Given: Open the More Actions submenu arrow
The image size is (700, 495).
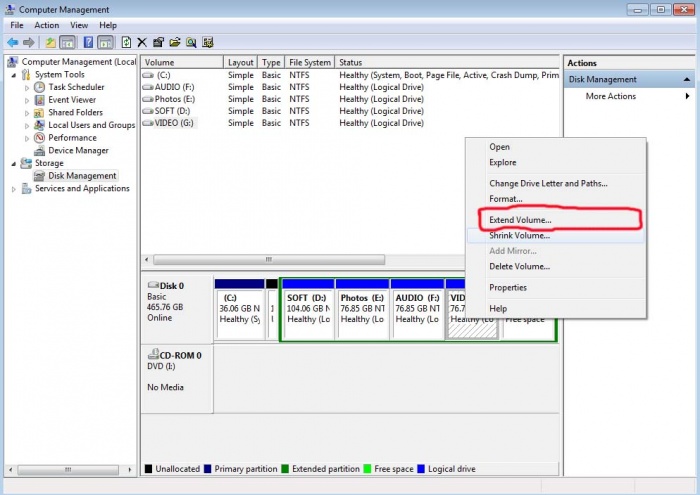Looking at the screenshot, I should coord(687,96).
